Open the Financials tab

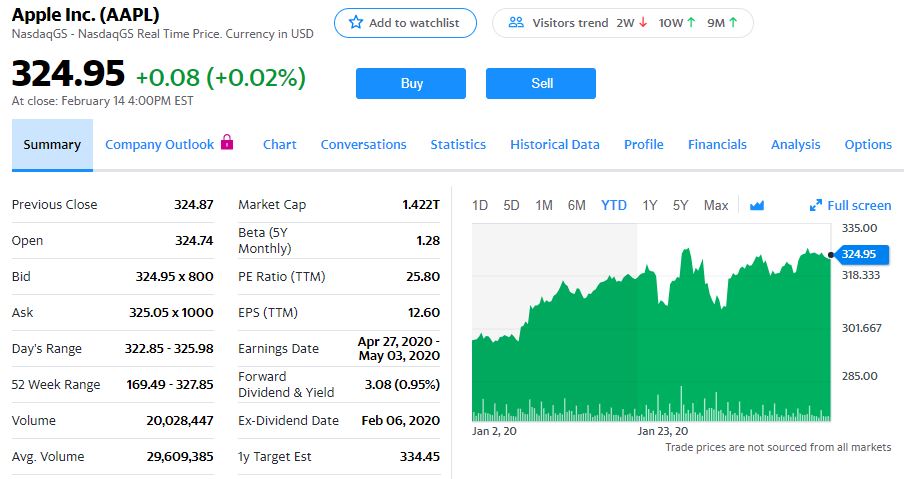(x=717, y=145)
